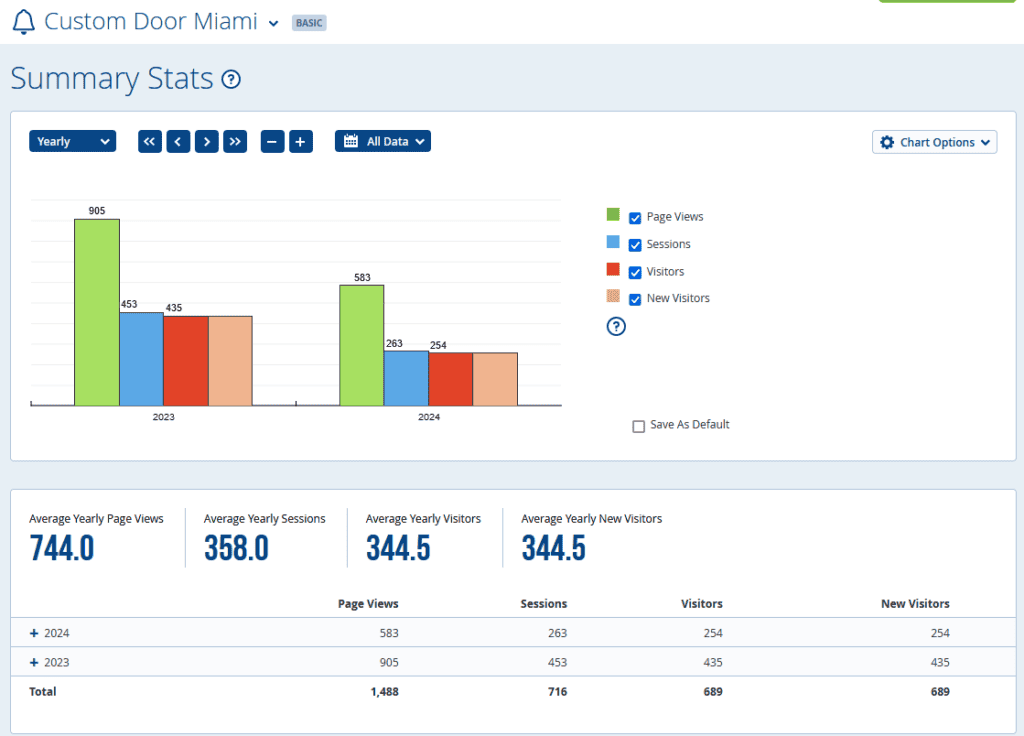Open the Custom Door Miami project switcher

click(273, 23)
